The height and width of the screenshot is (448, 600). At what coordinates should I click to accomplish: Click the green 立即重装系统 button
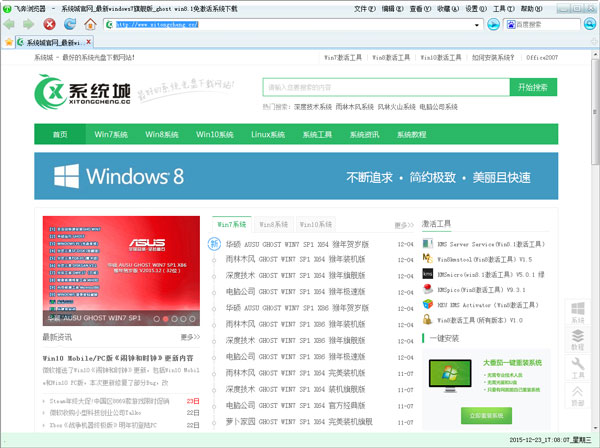(486, 415)
